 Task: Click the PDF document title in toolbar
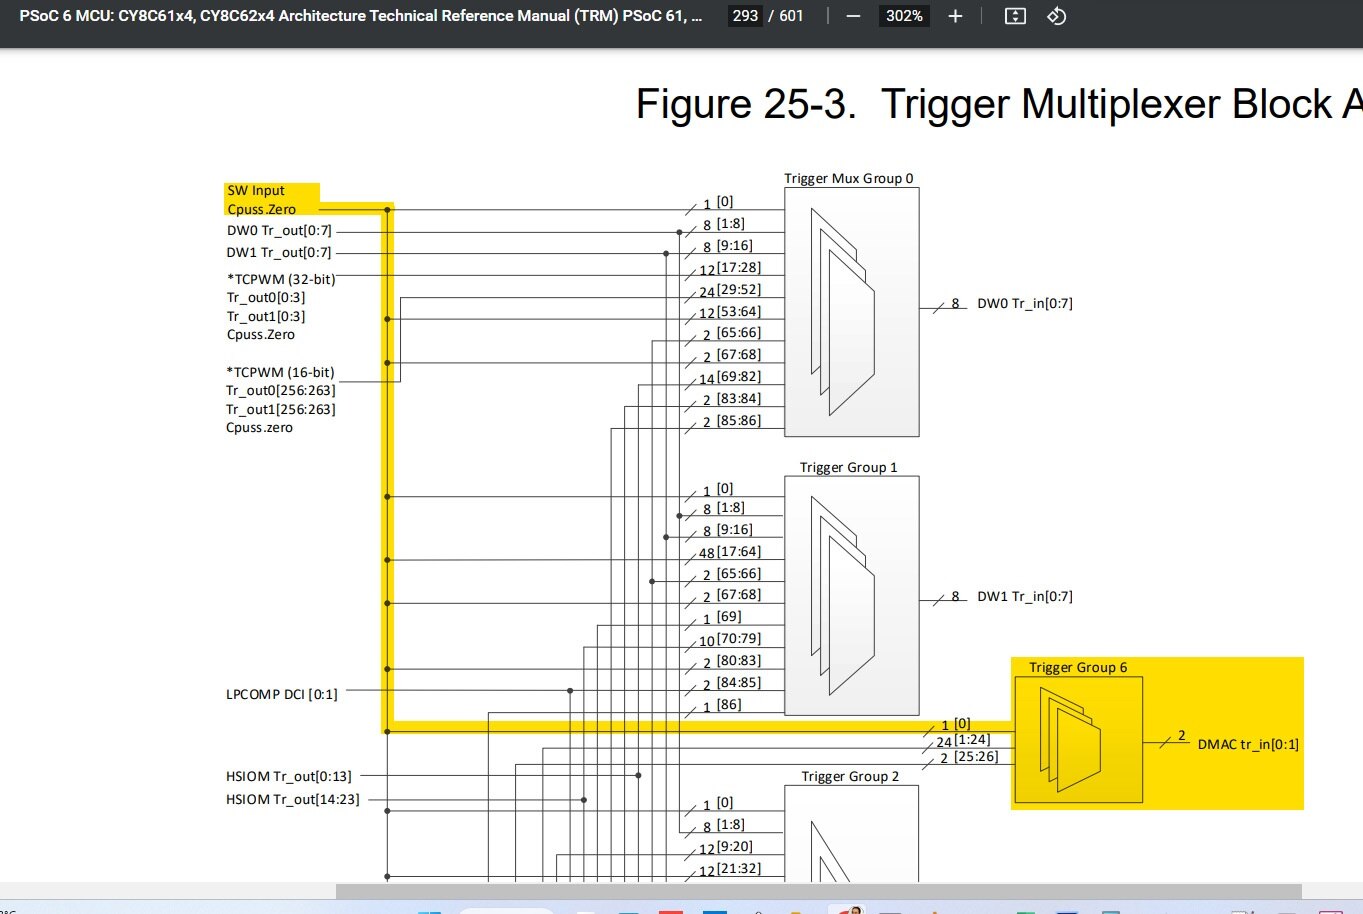point(361,16)
